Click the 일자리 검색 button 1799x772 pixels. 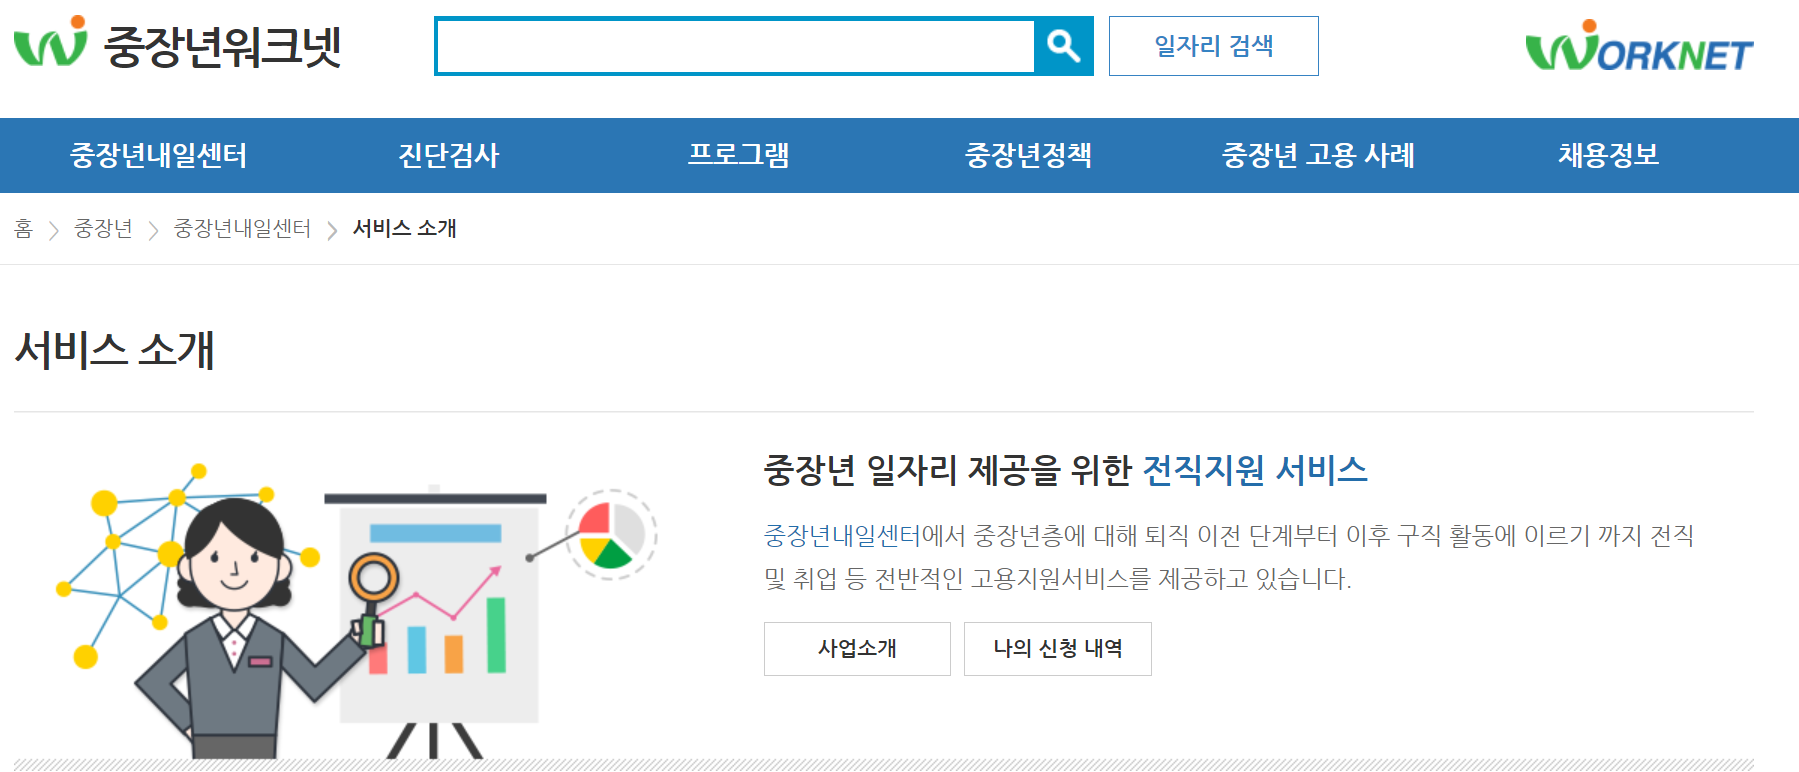click(x=1213, y=46)
